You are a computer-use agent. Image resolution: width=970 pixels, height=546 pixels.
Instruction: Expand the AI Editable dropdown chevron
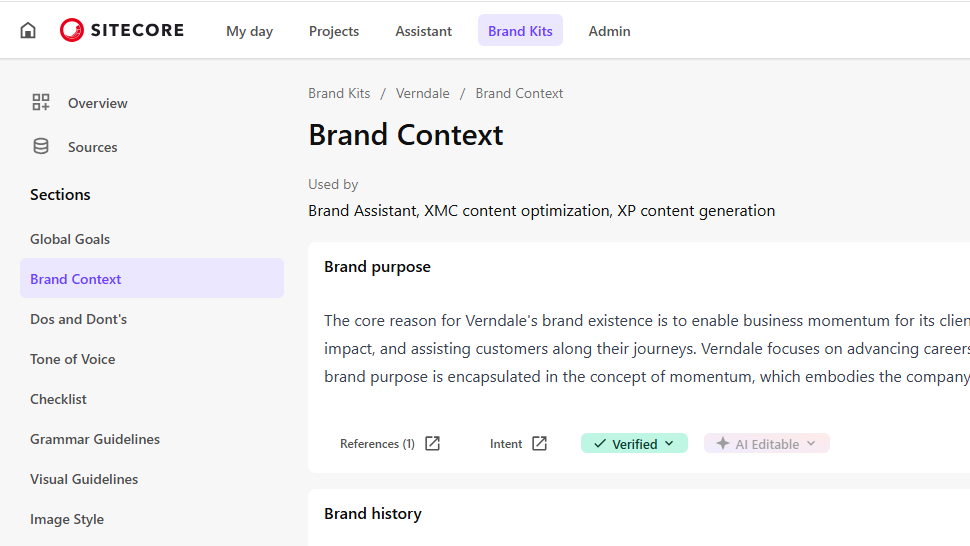tap(811, 443)
